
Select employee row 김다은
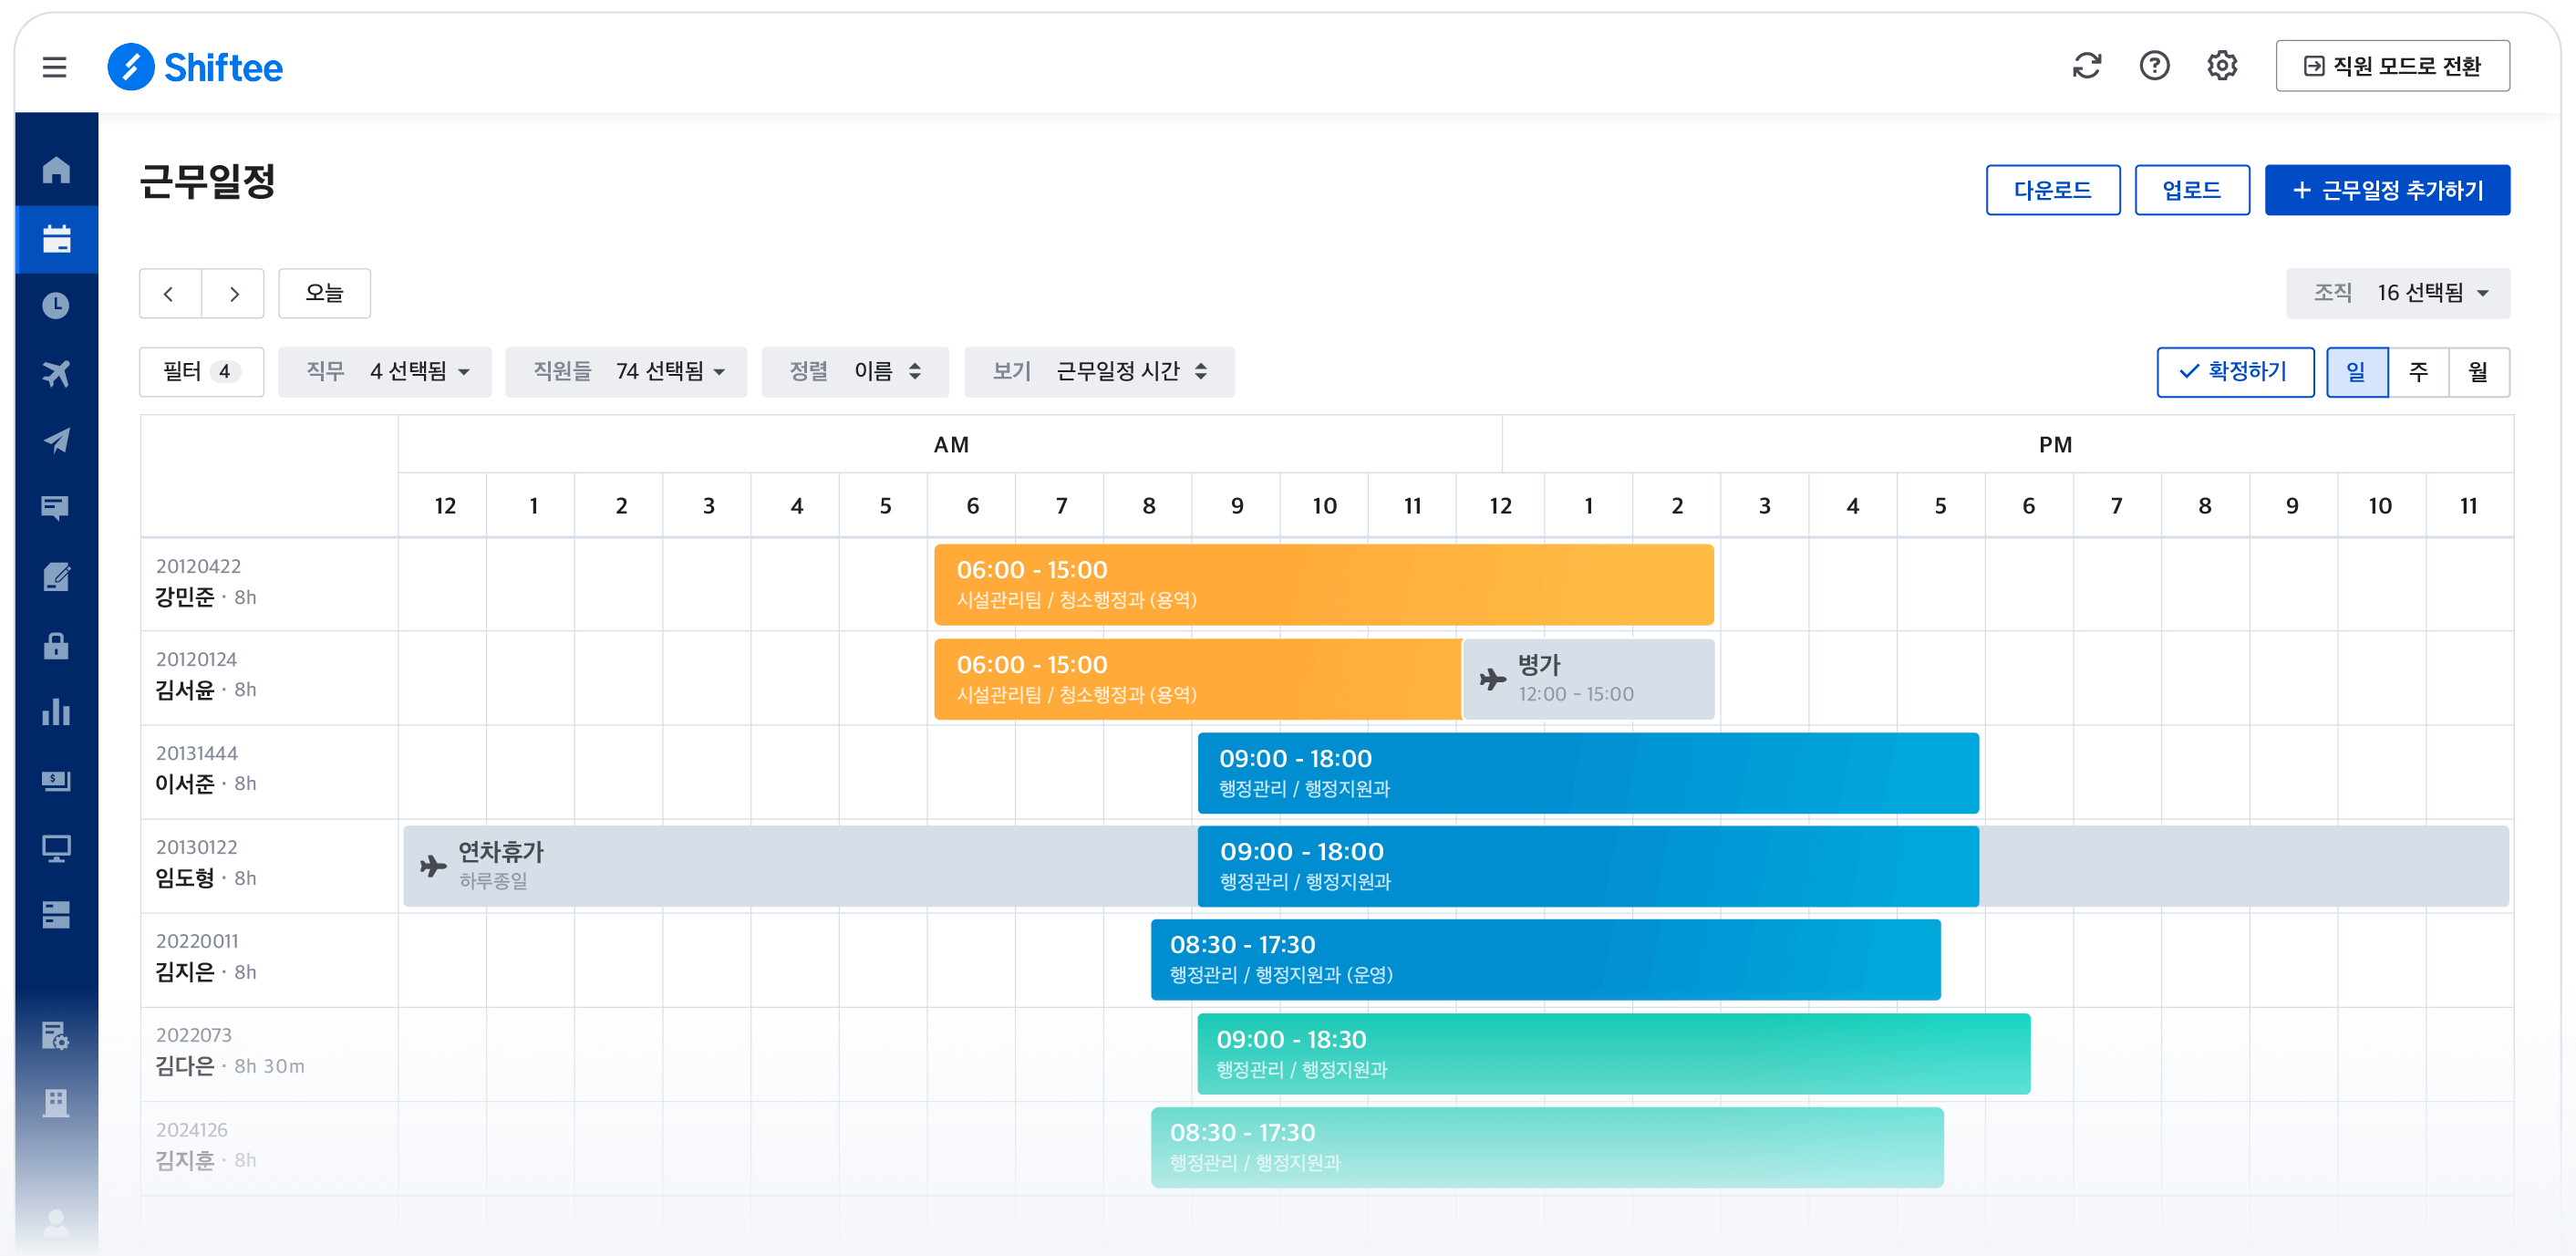269,1054
